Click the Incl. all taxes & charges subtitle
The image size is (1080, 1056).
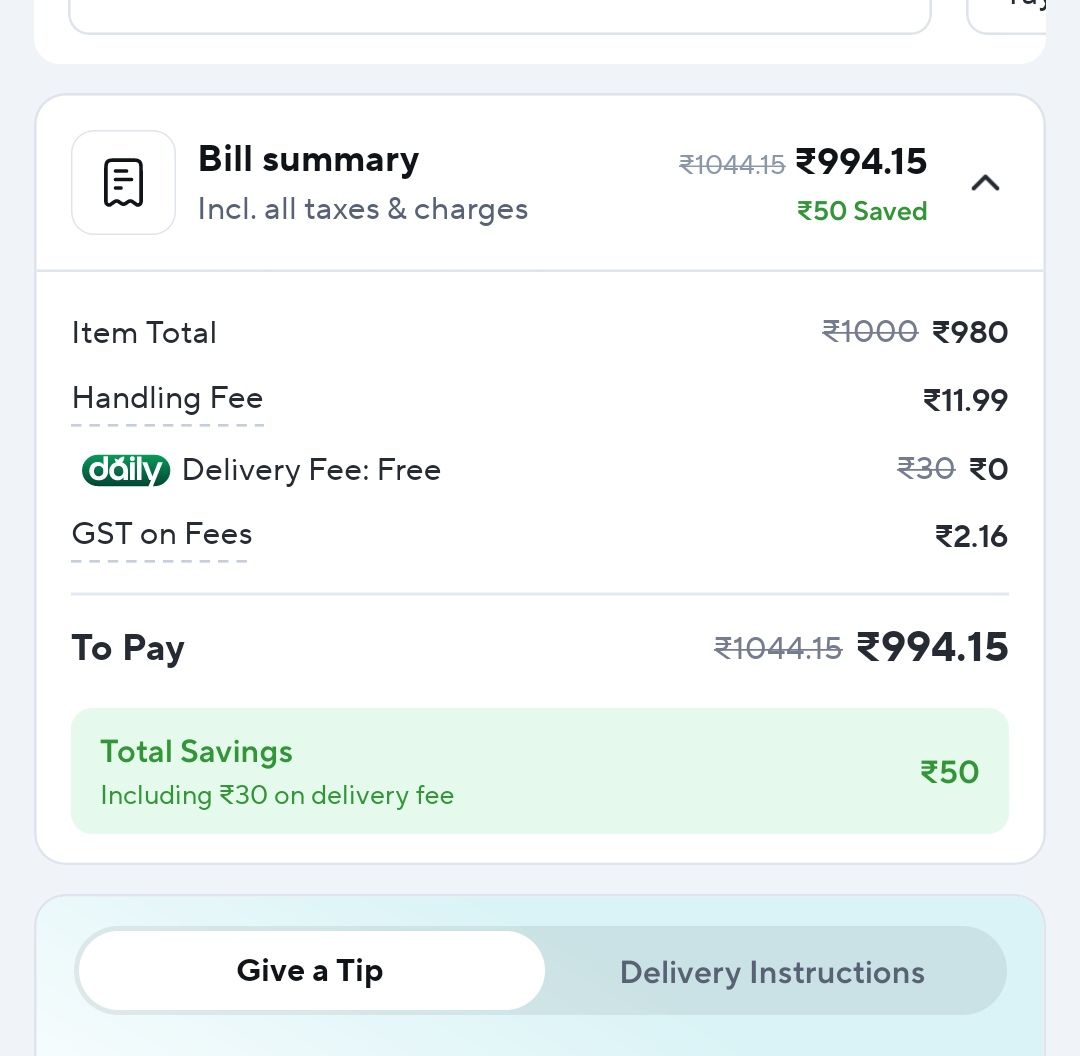tap(362, 210)
